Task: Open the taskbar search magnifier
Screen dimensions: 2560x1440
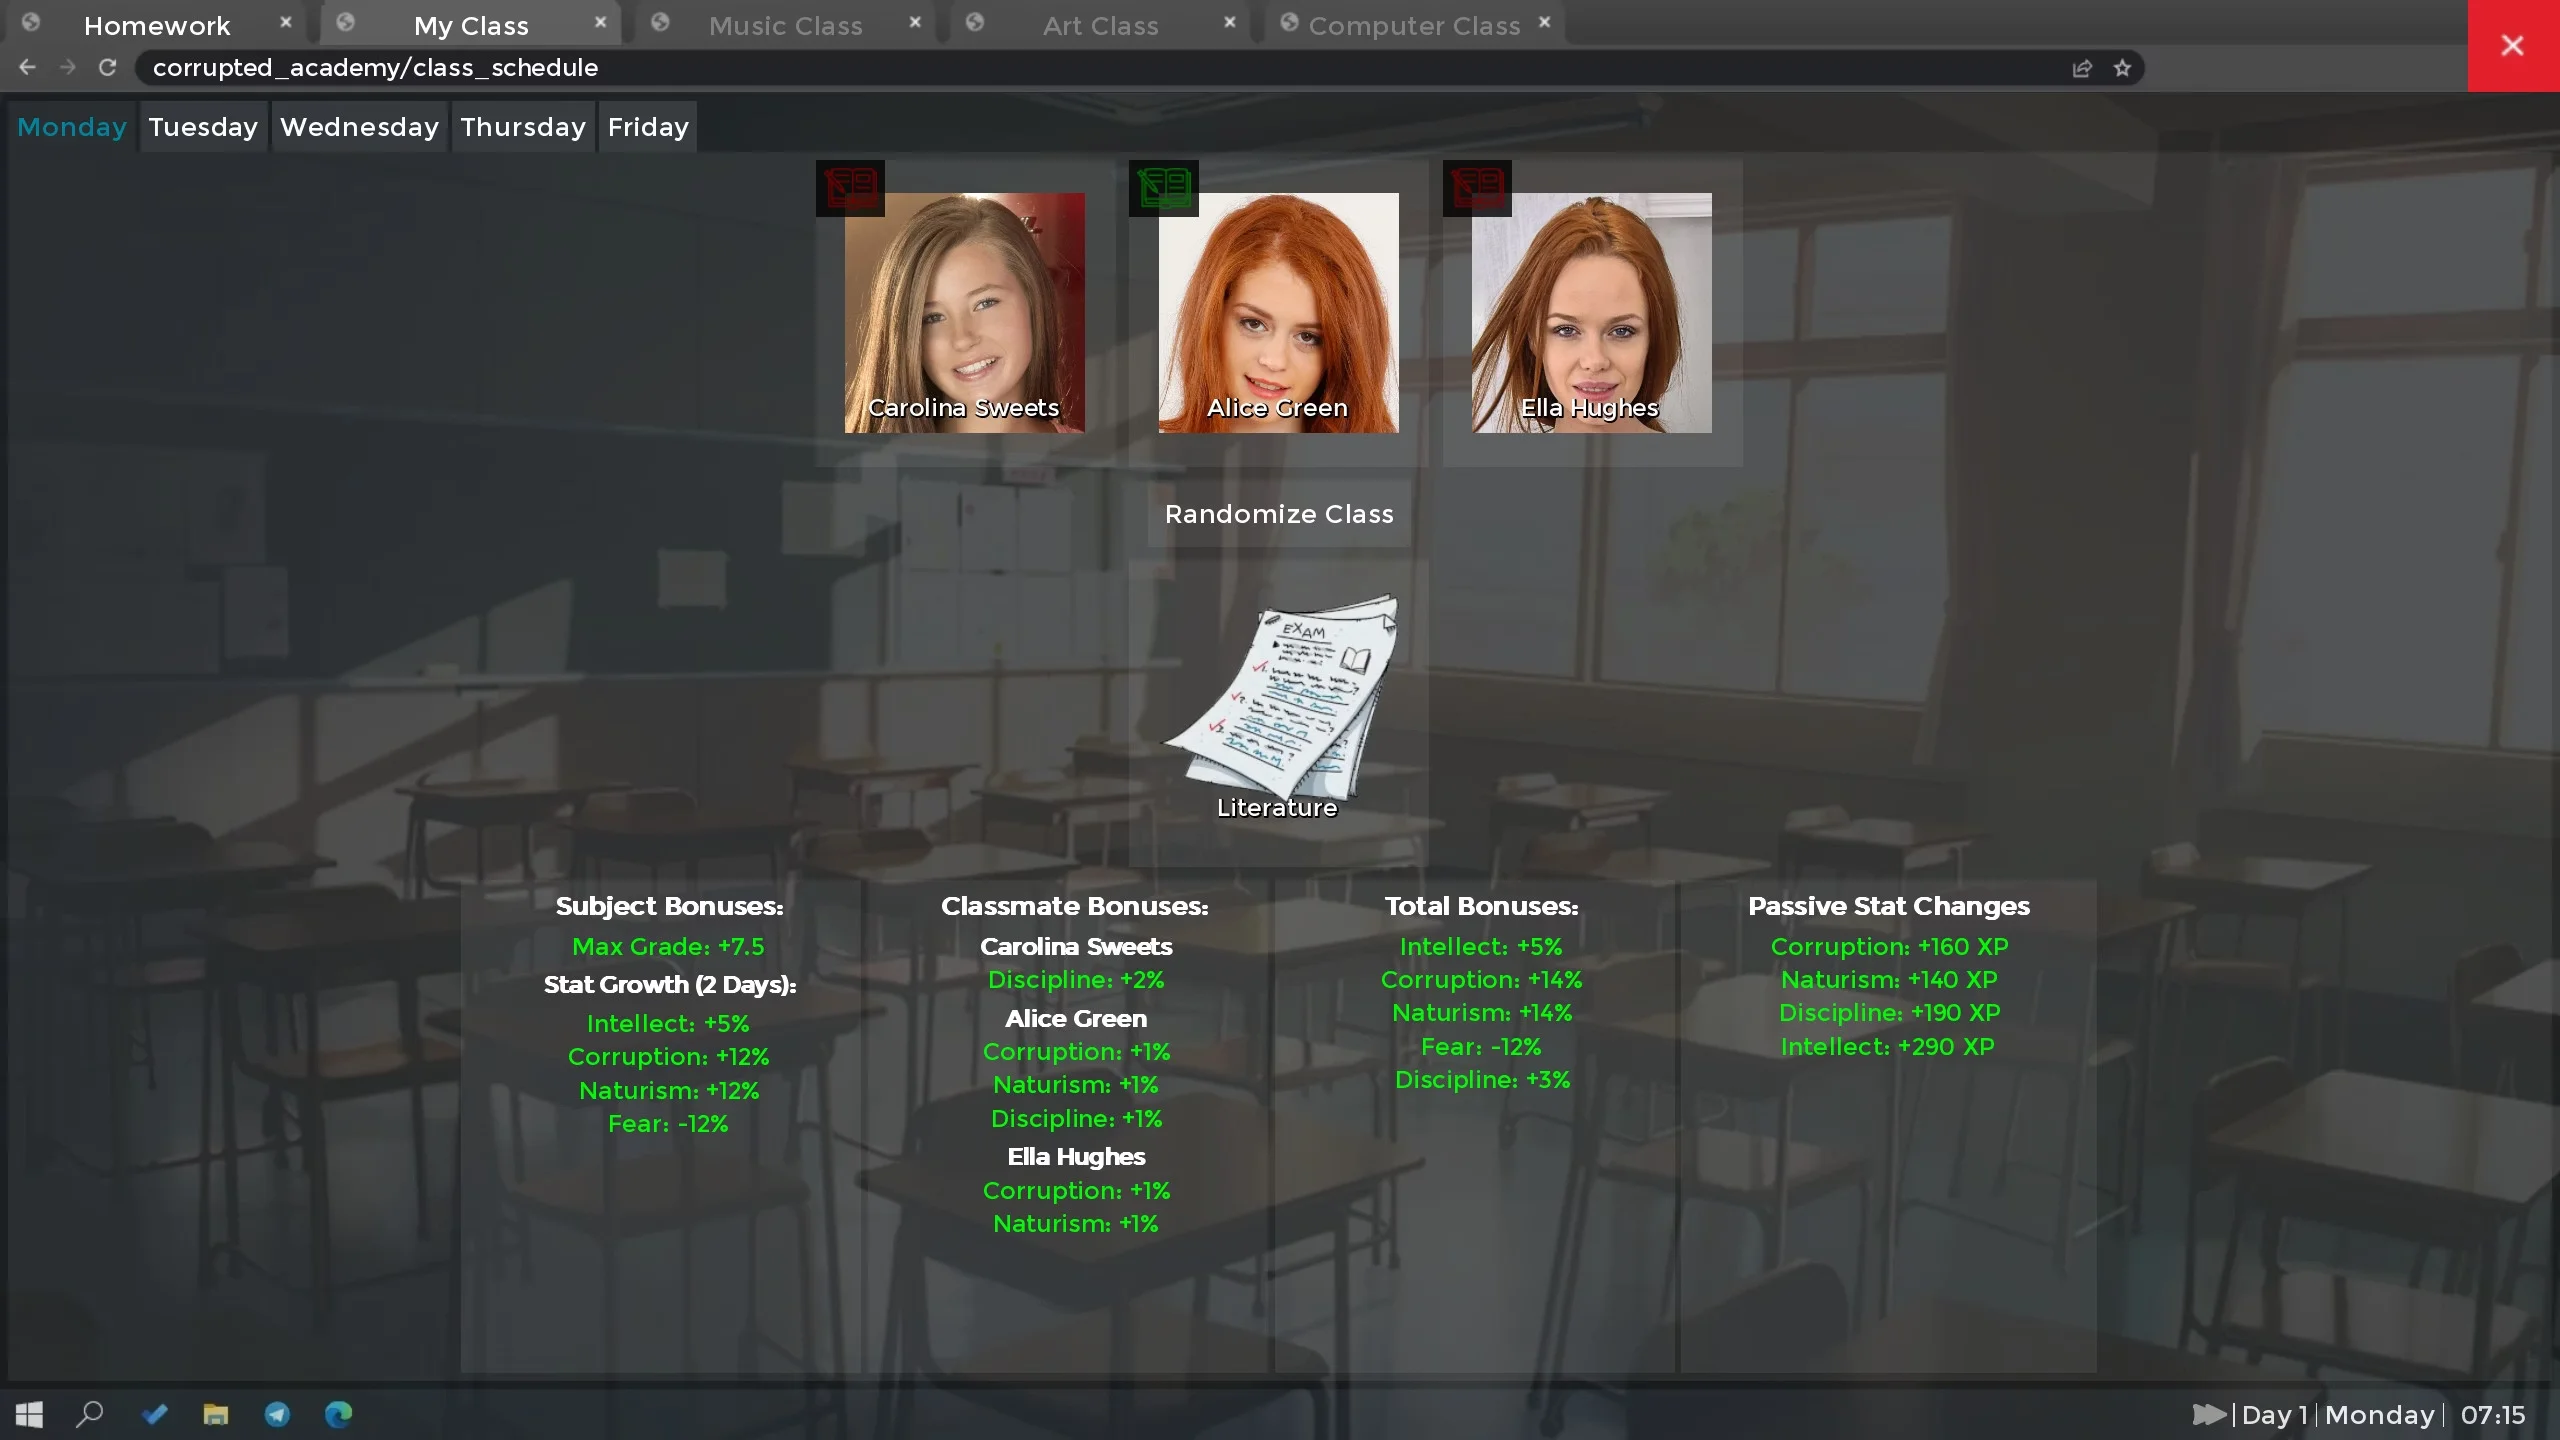Action: click(x=90, y=1414)
